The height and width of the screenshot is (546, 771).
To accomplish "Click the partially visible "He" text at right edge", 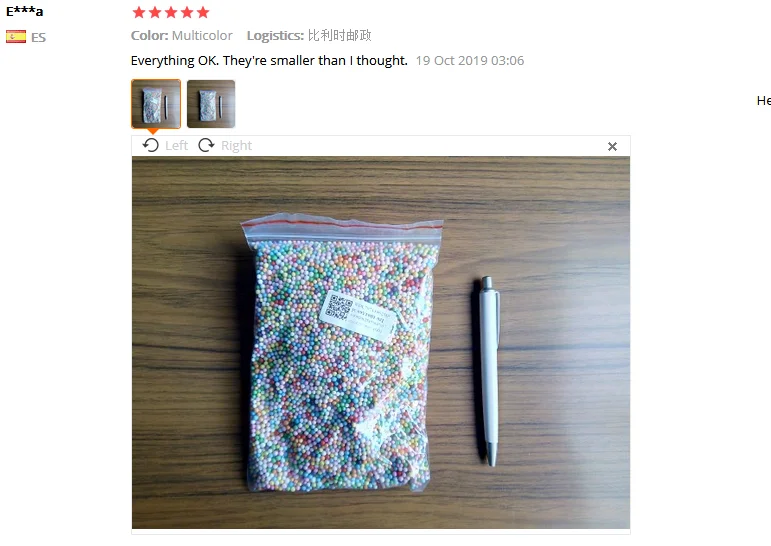I will pos(764,101).
